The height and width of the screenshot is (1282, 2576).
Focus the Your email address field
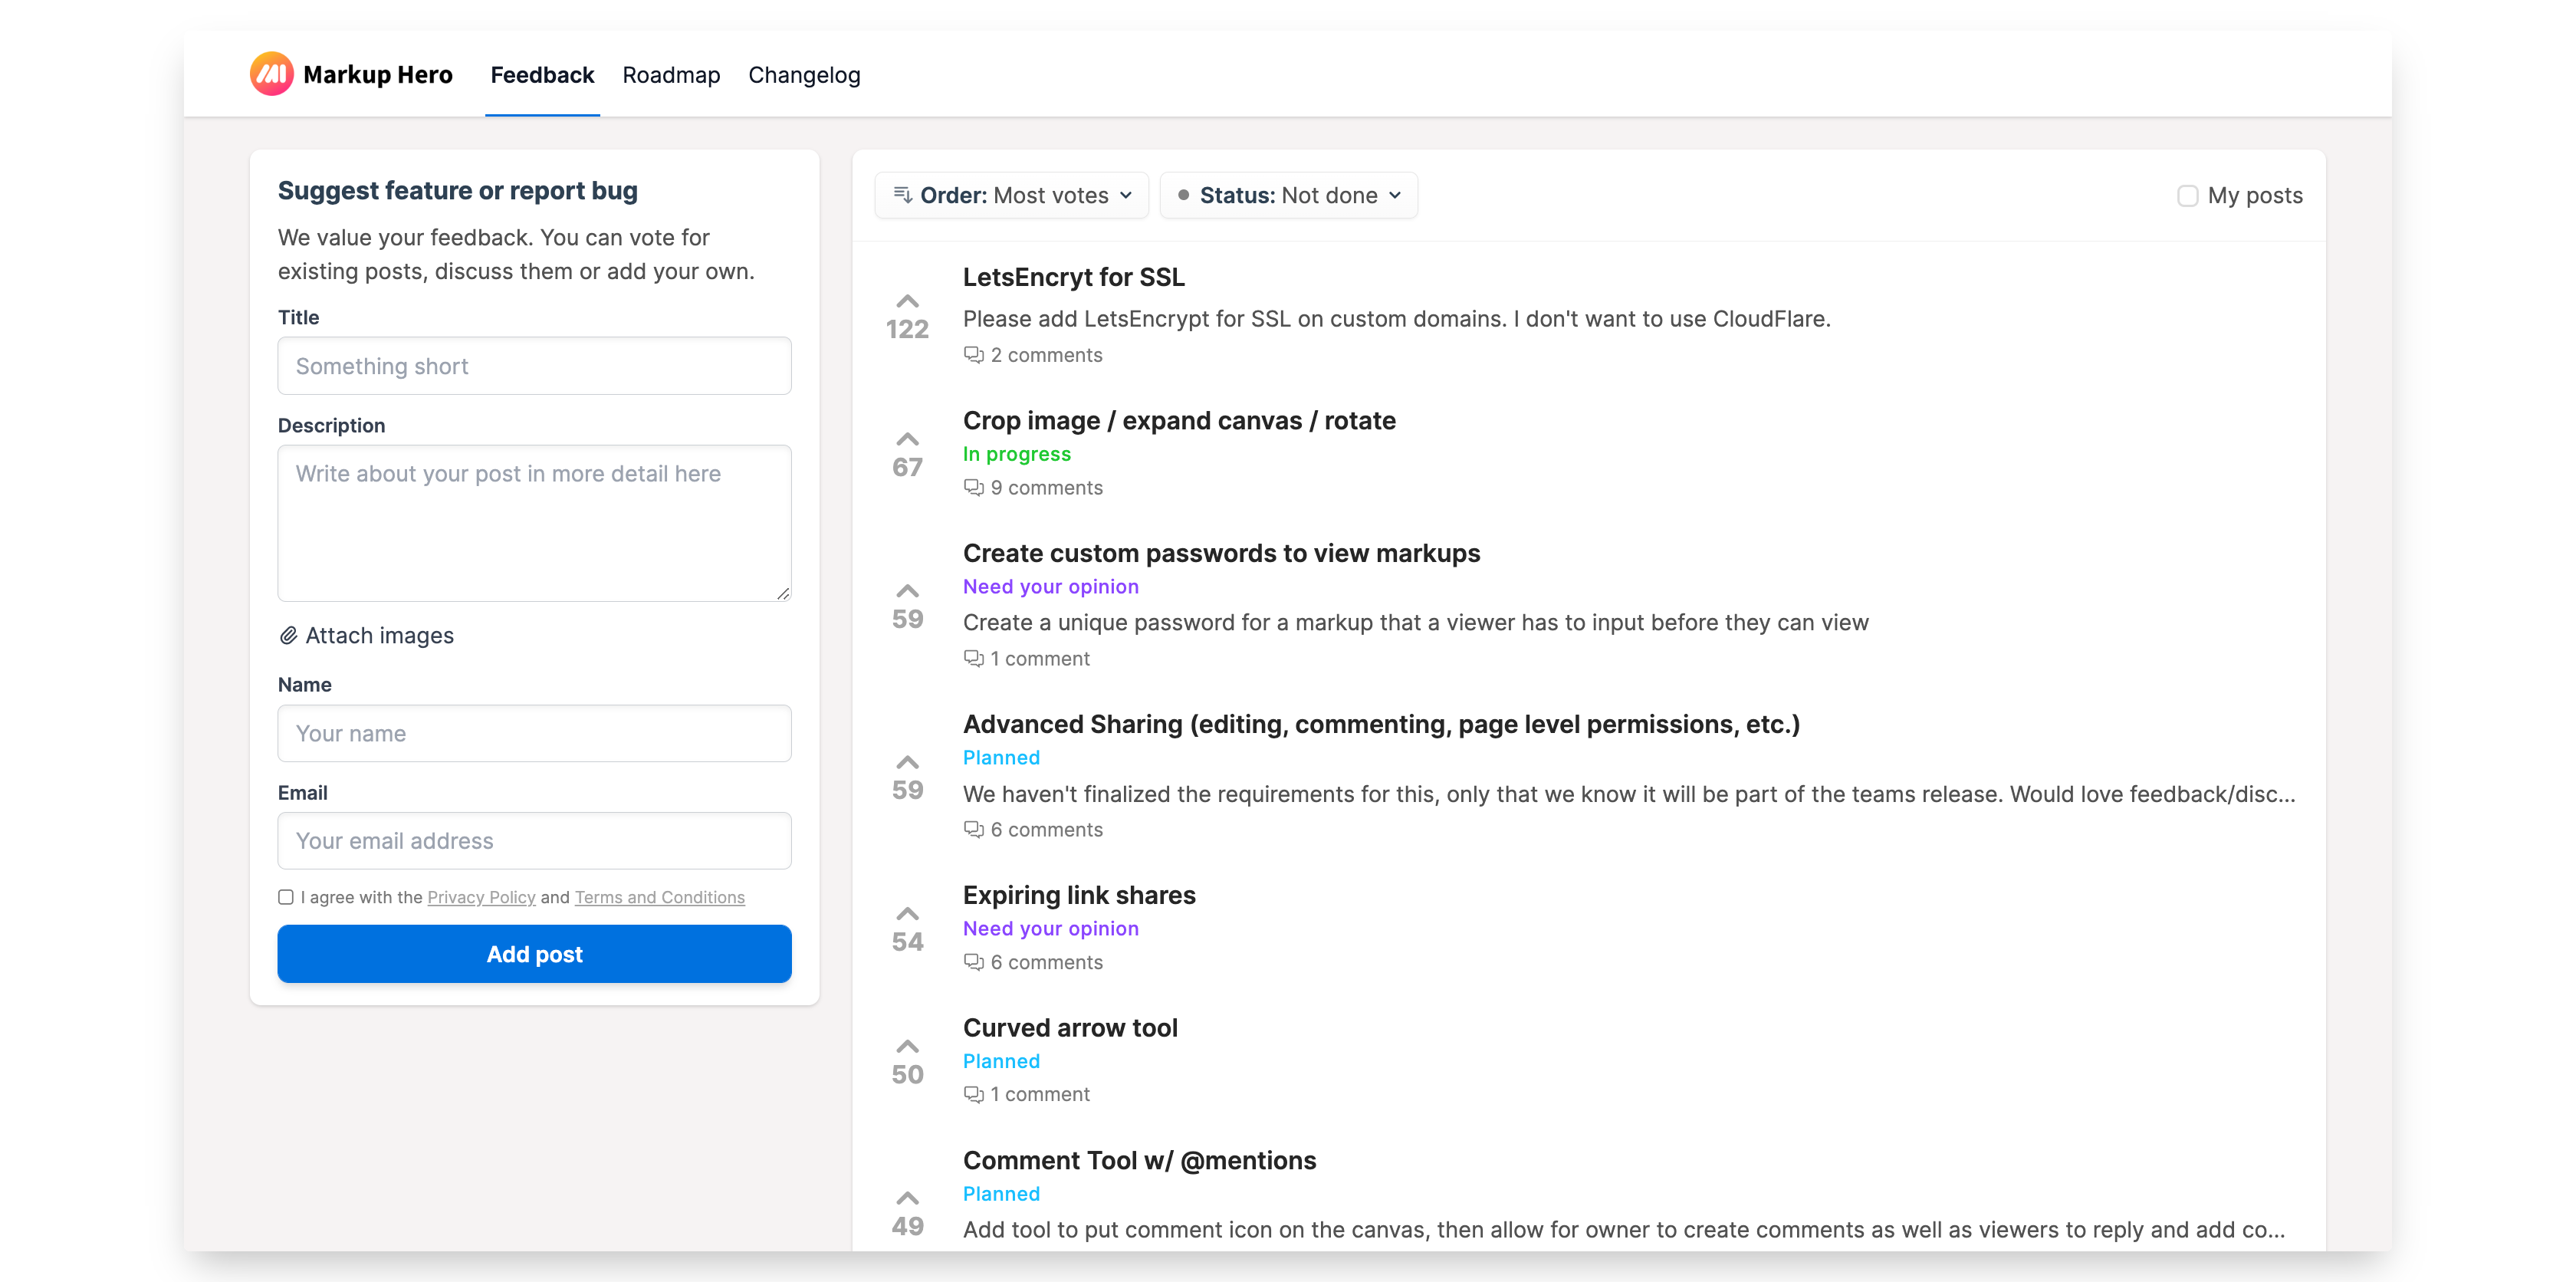point(534,841)
